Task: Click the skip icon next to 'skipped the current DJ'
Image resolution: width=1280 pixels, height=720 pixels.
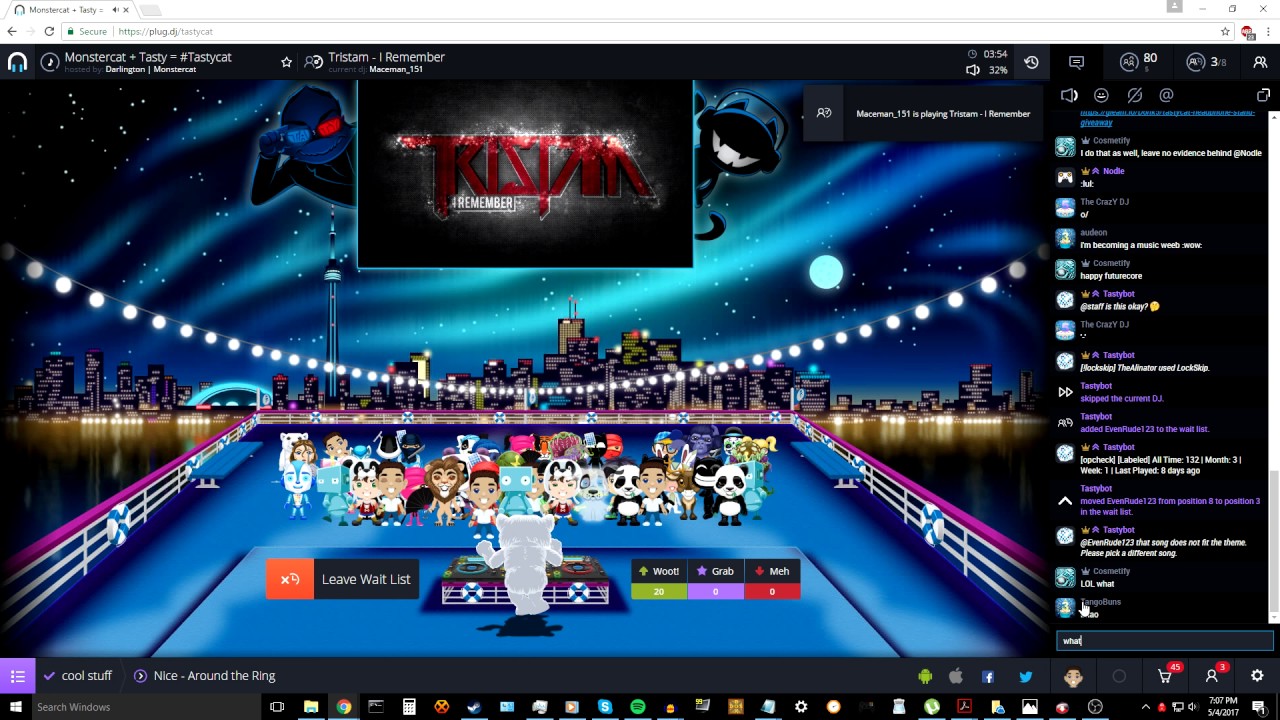Action: point(1065,392)
